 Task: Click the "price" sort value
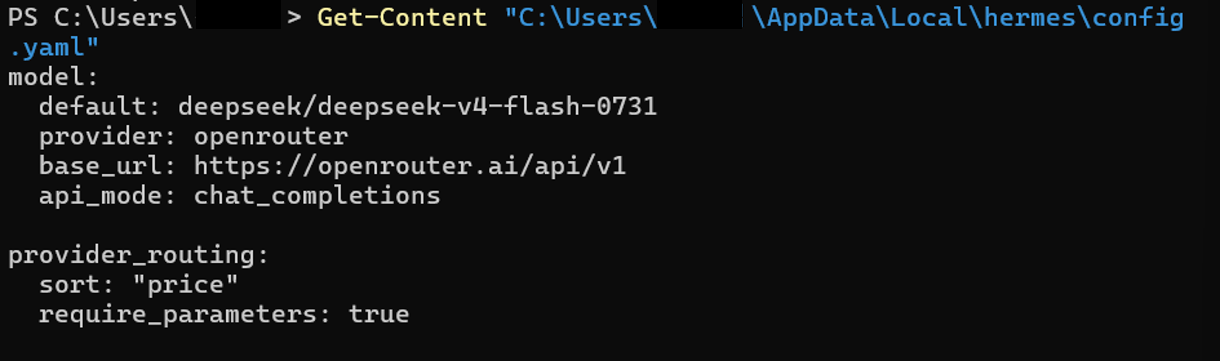186,284
